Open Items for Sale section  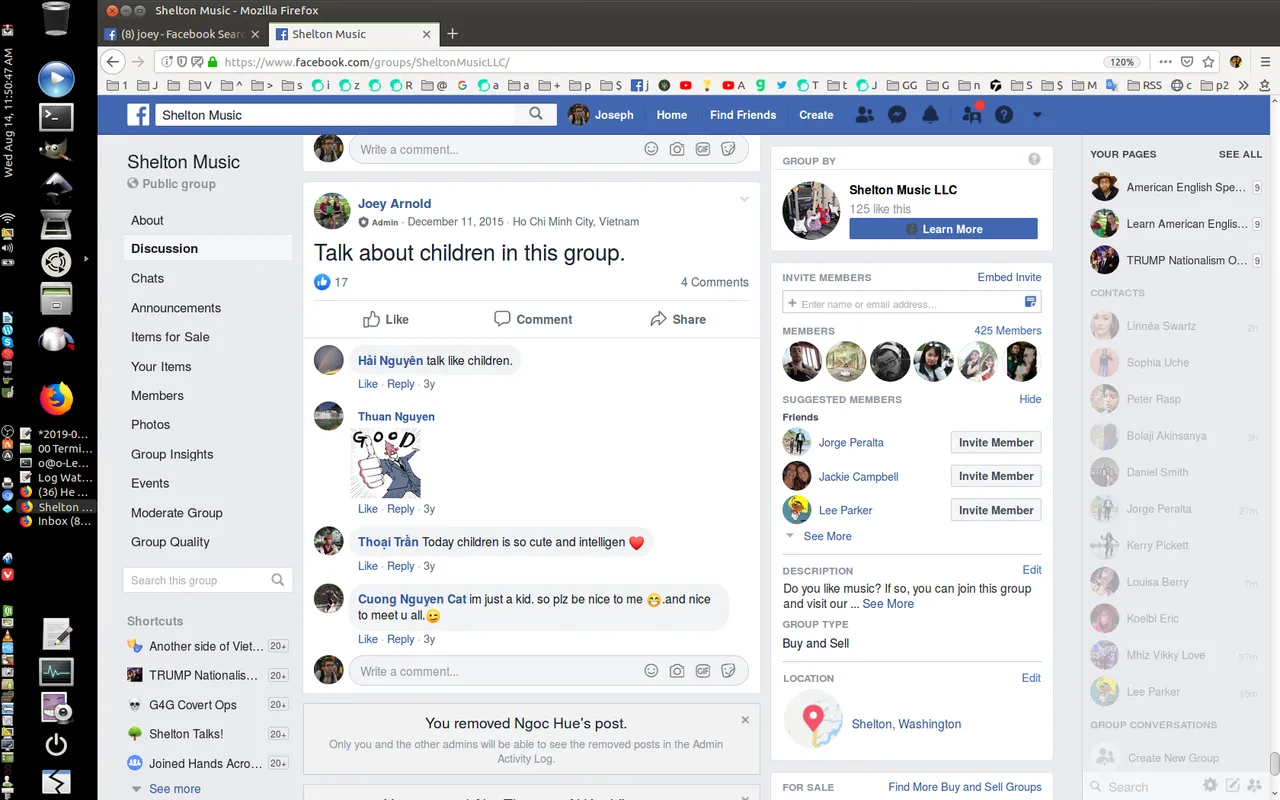click(170, 337)
